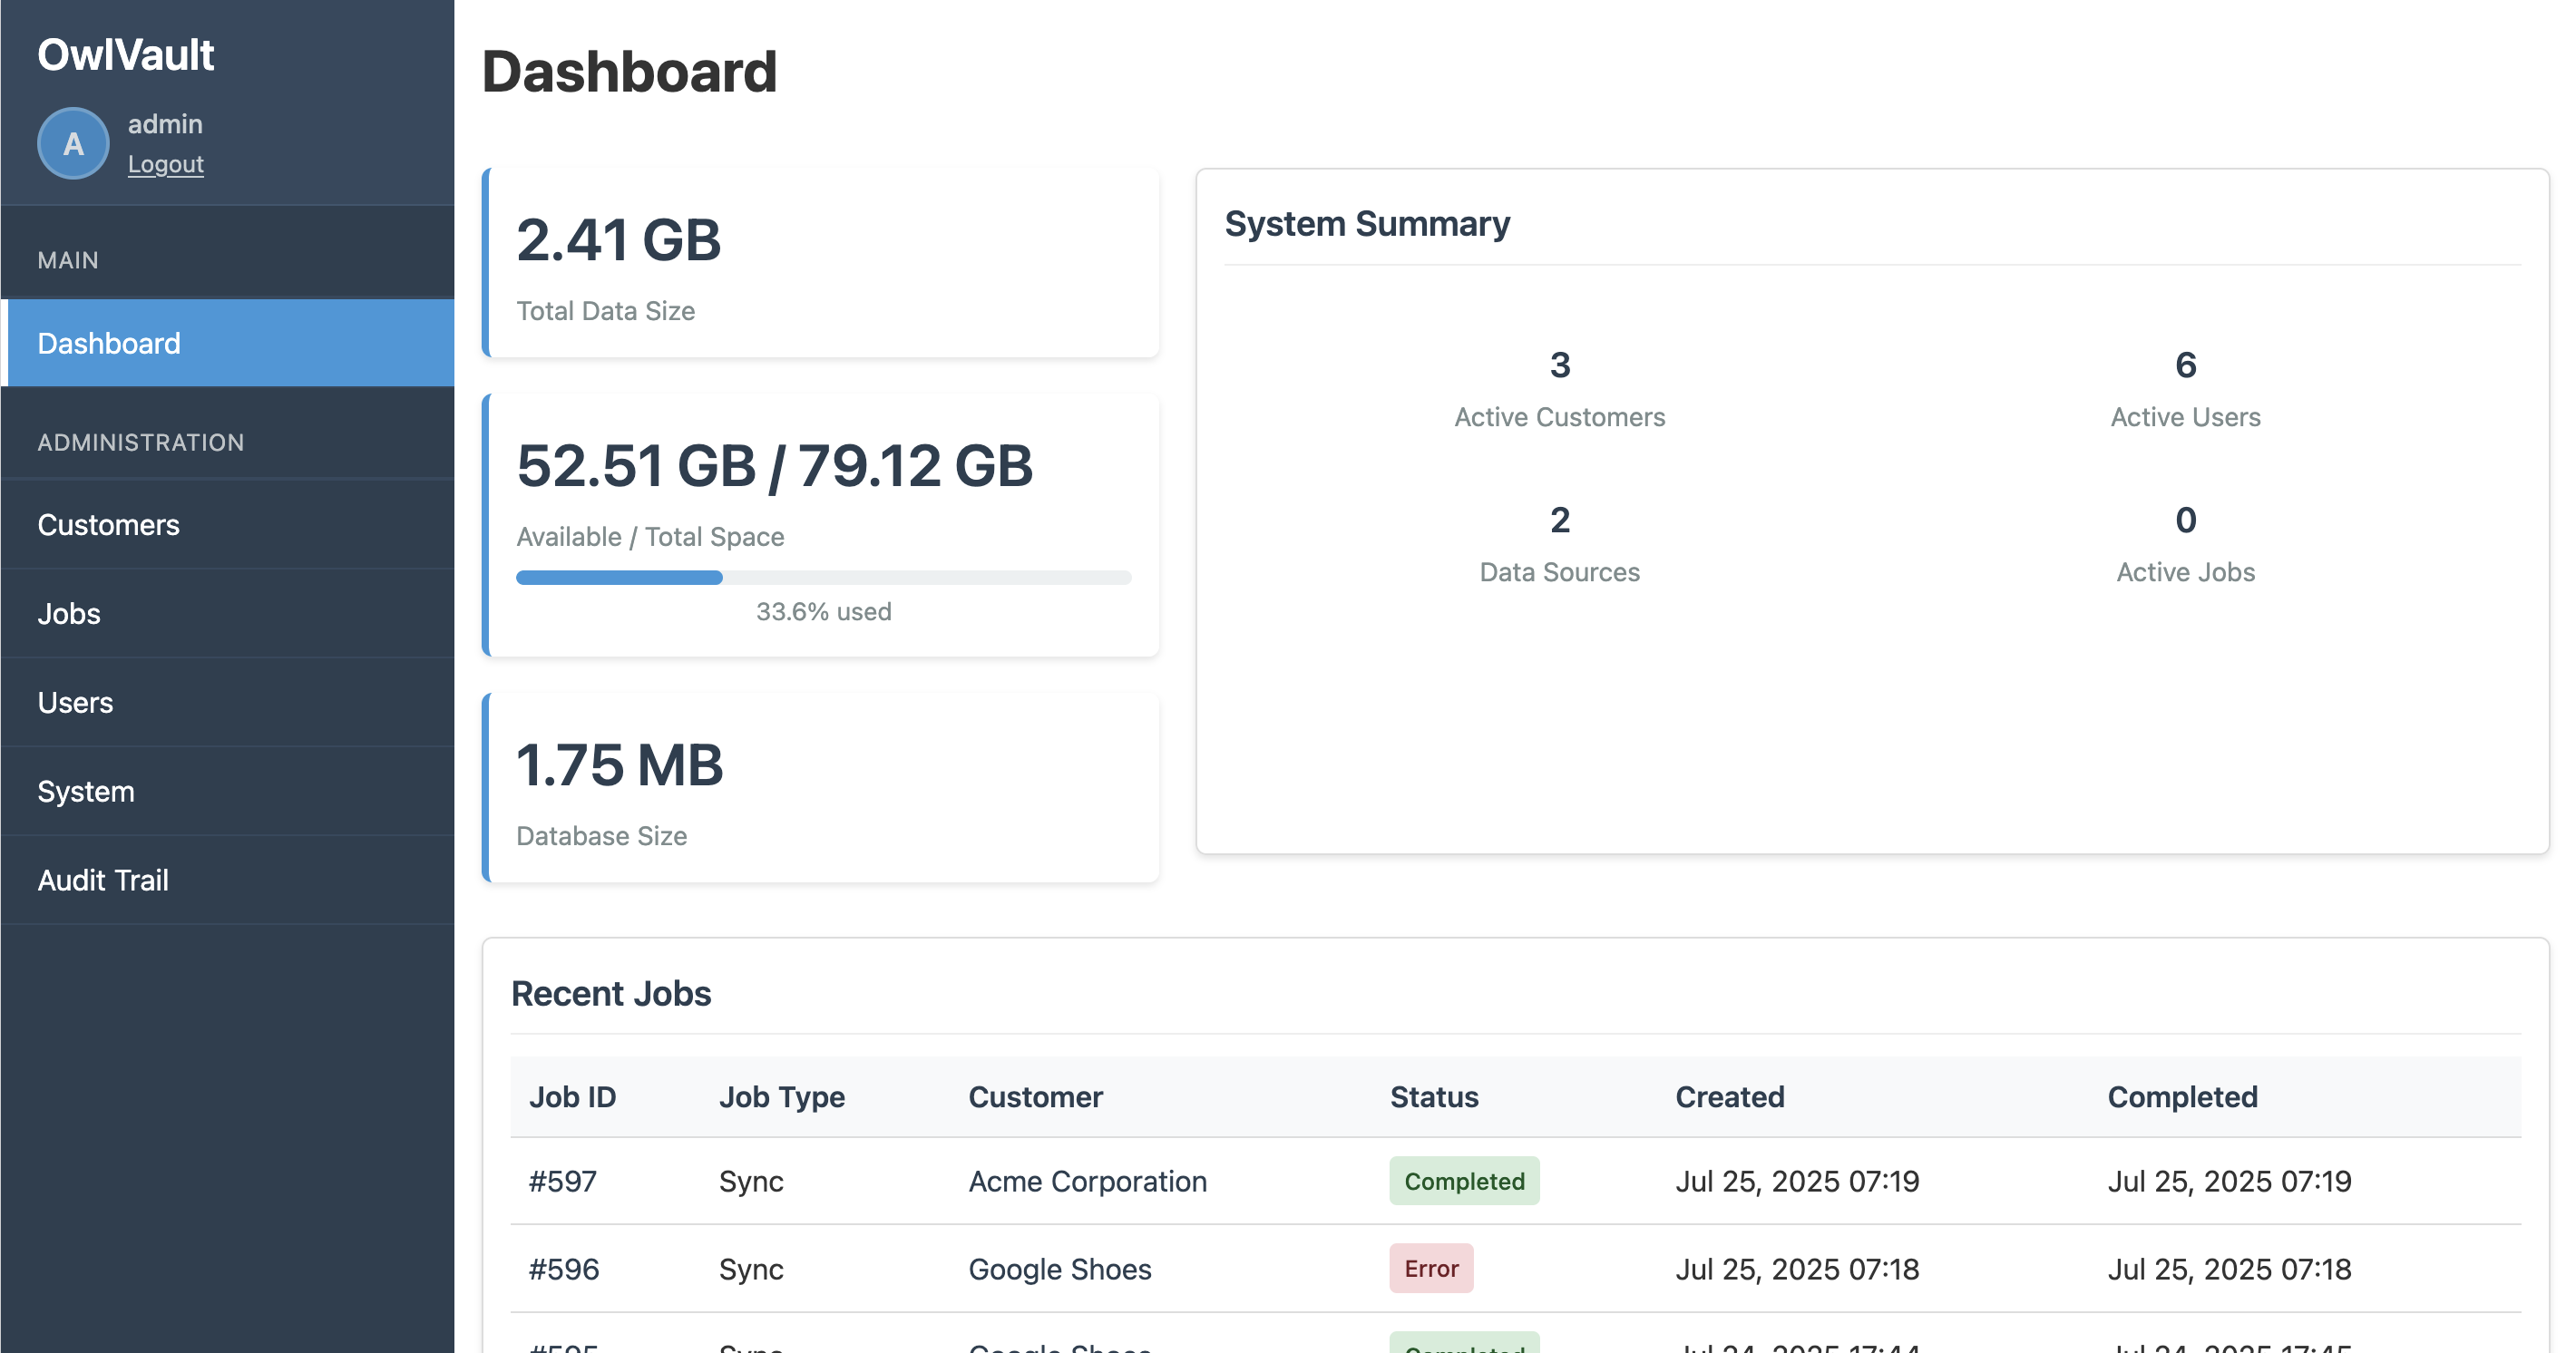This screenshot has width=2576, height=1353.
Task: Click the admin avatar icon
Action: (x=72, y=143)
